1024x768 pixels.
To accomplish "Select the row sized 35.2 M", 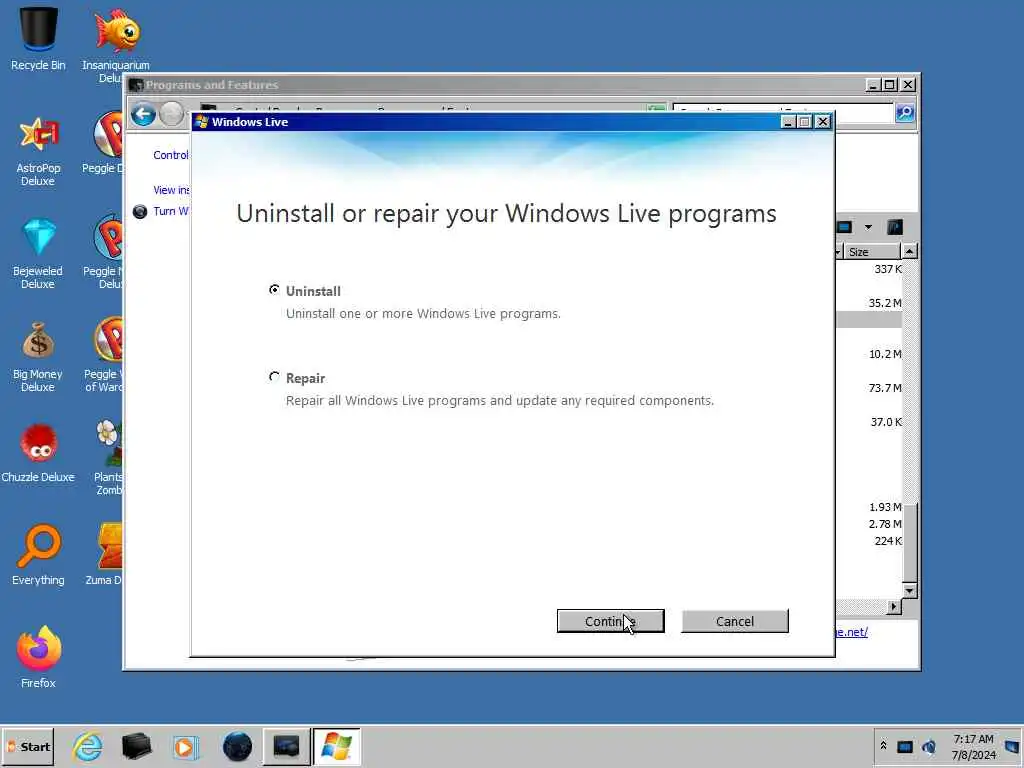I will click(869, 303).
